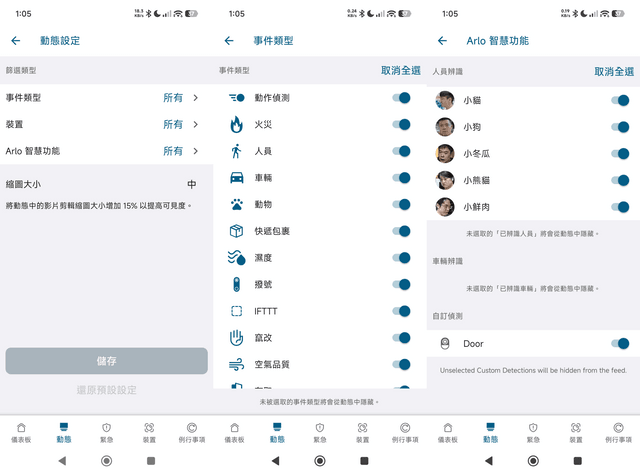Turn off the 小冬瓜 person toggle
The width and height of the screenshot is (640, 474).
620,154
